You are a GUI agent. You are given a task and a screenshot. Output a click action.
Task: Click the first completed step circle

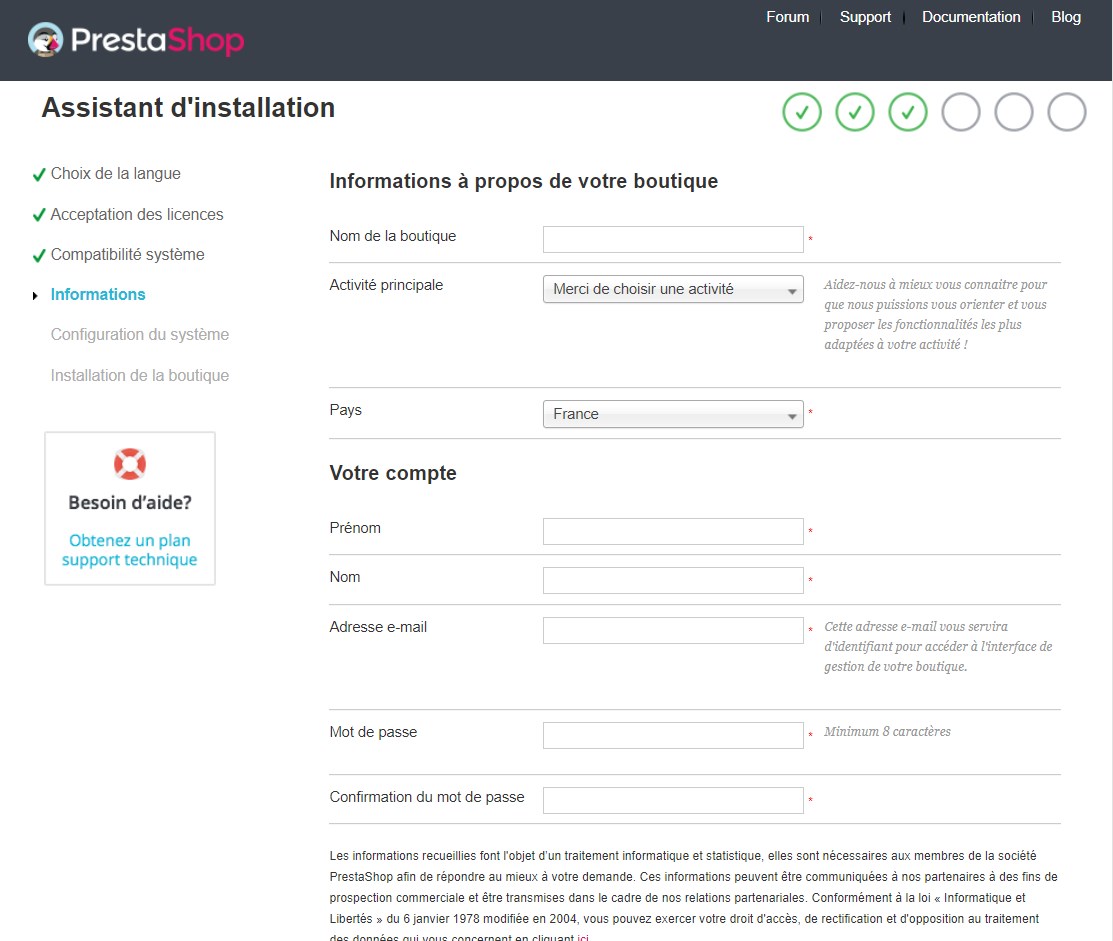pyautogui.click(x=802, y=112)
